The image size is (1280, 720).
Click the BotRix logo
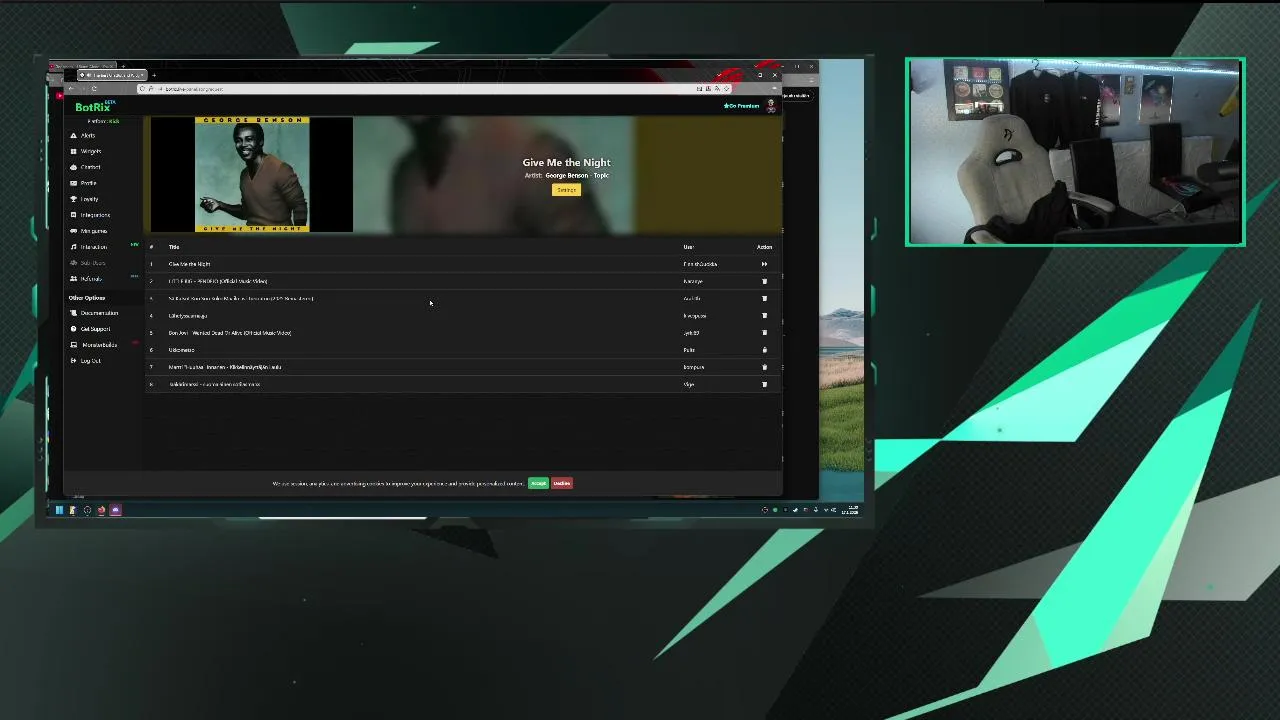pos(94,106)
